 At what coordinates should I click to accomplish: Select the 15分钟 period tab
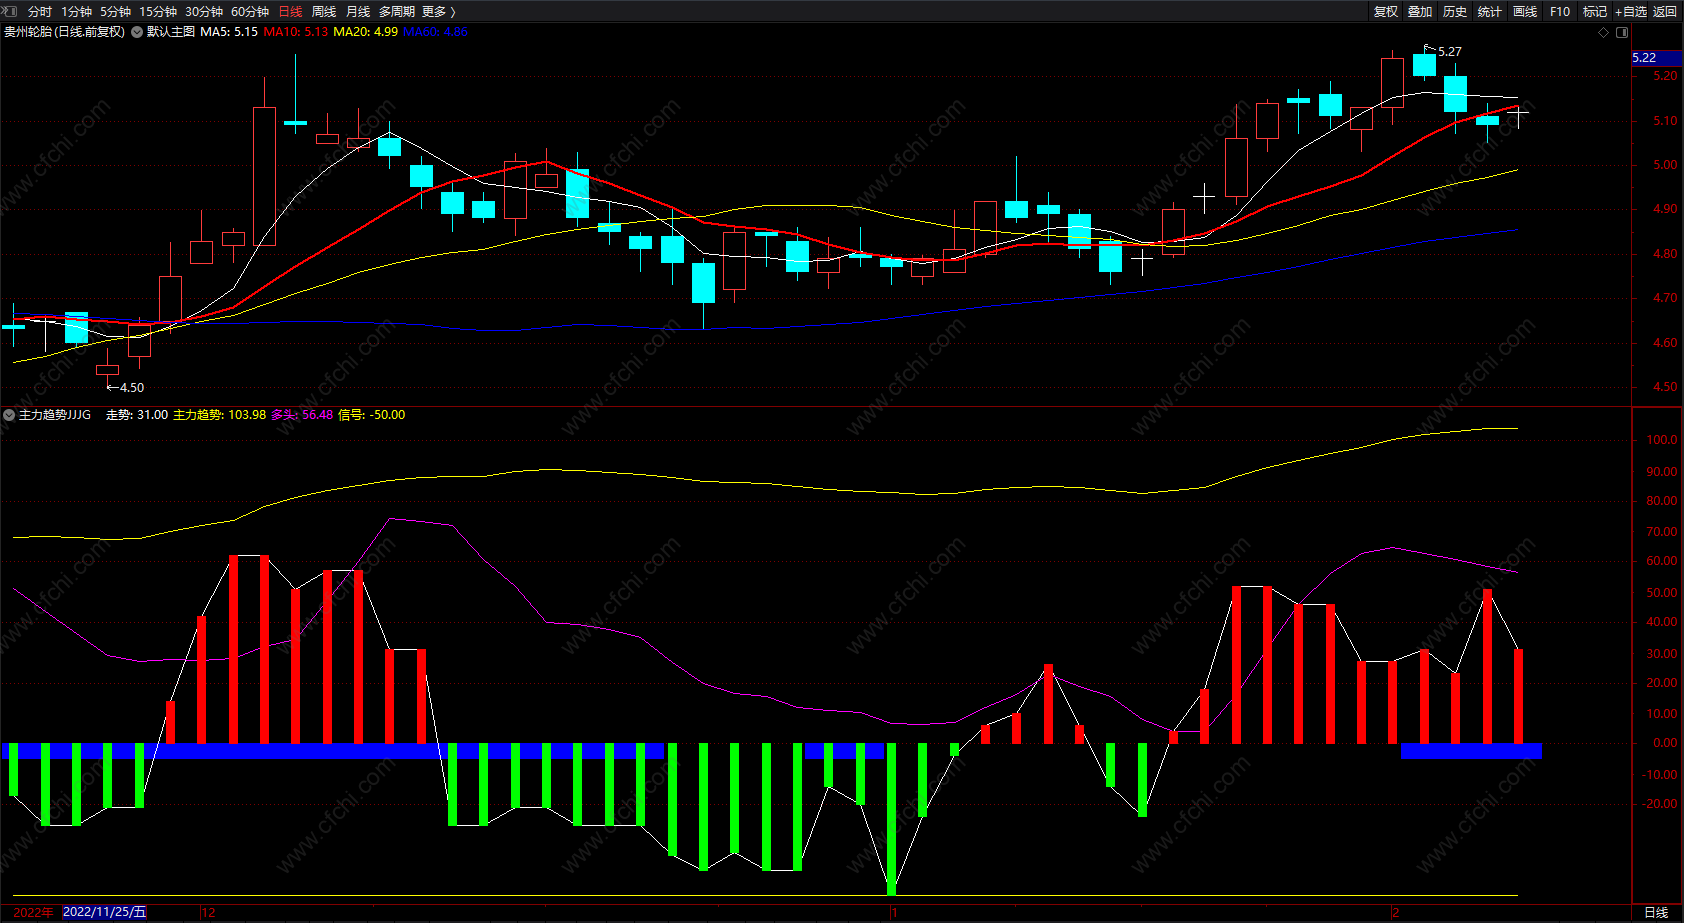coord(158,12)
